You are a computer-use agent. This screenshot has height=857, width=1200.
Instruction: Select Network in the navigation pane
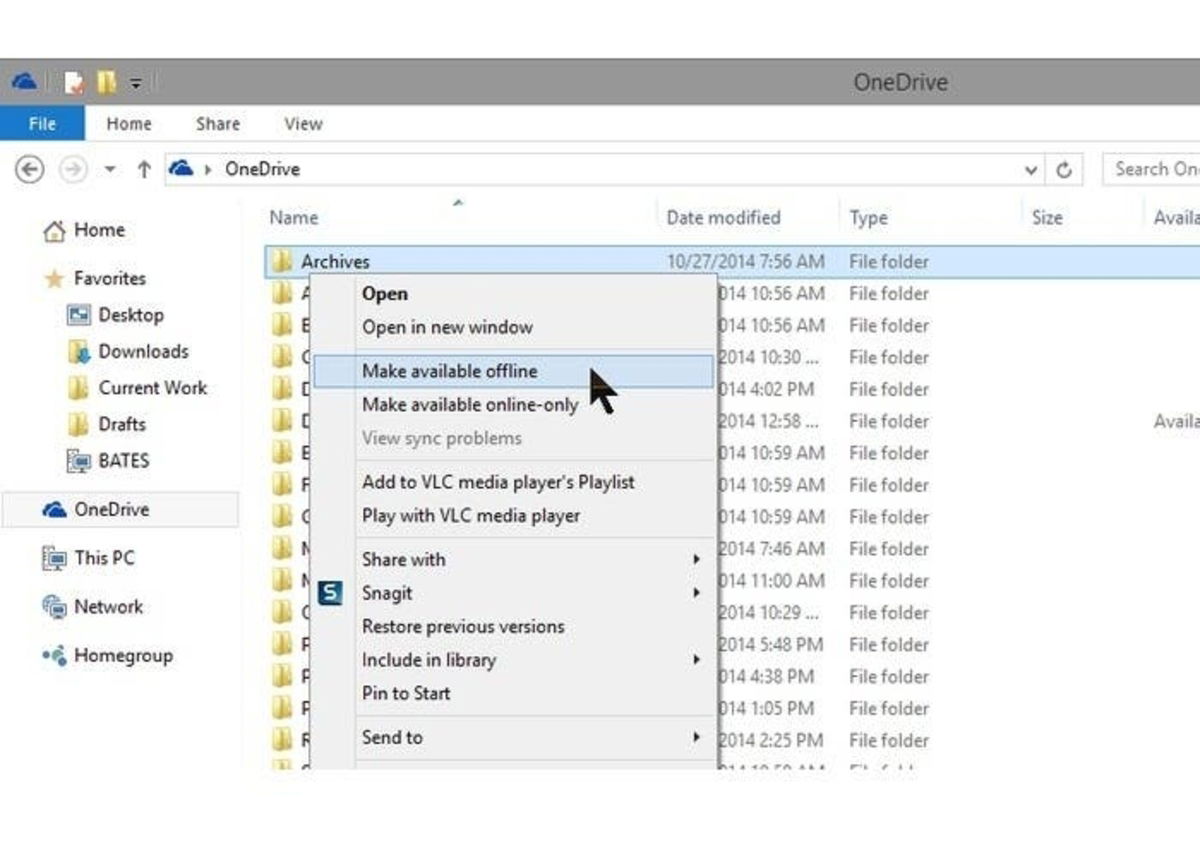coord(108,606)
